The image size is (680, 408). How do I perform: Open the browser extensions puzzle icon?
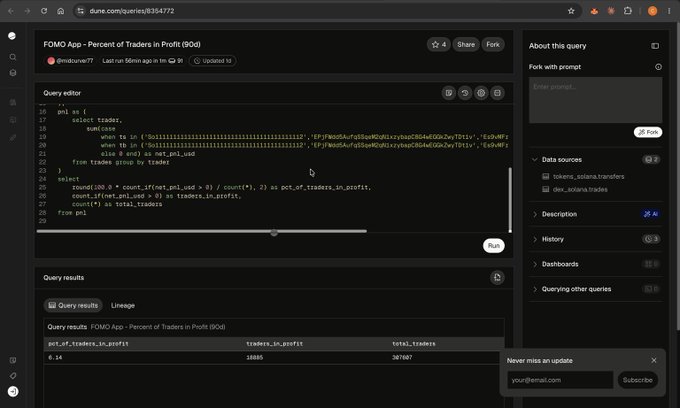click(628, 11)
